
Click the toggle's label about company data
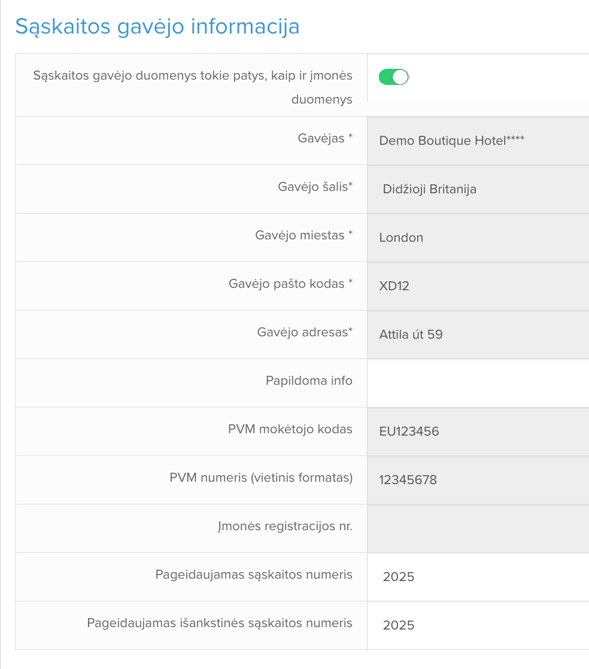point(193,87)
